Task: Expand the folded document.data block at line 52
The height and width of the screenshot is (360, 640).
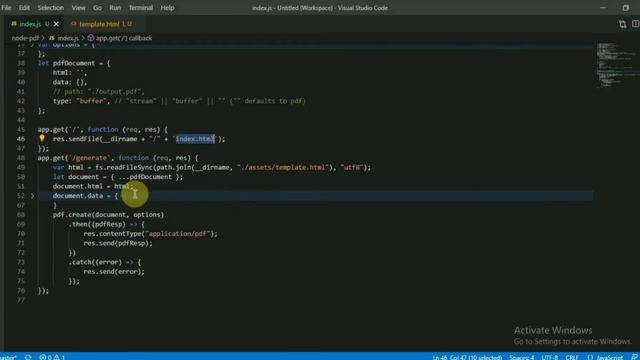Action: (x=32, y=196)
